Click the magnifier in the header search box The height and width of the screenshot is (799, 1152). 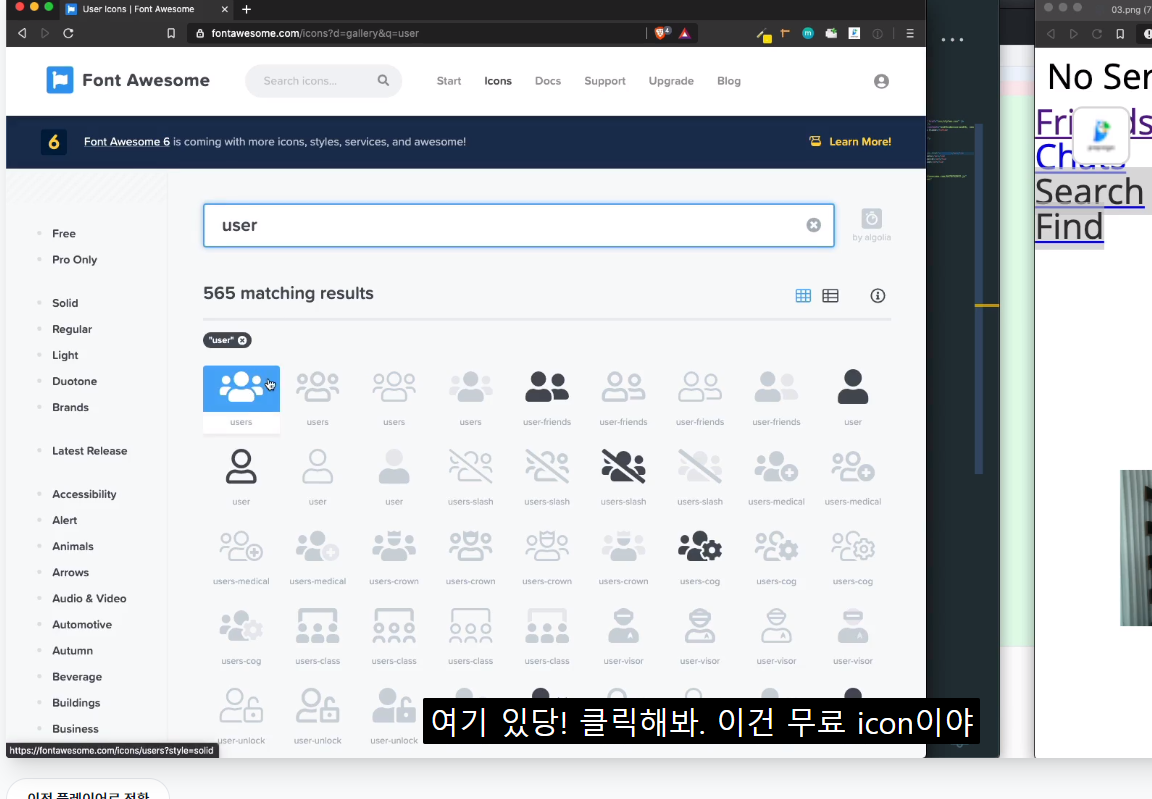[383, 81]
